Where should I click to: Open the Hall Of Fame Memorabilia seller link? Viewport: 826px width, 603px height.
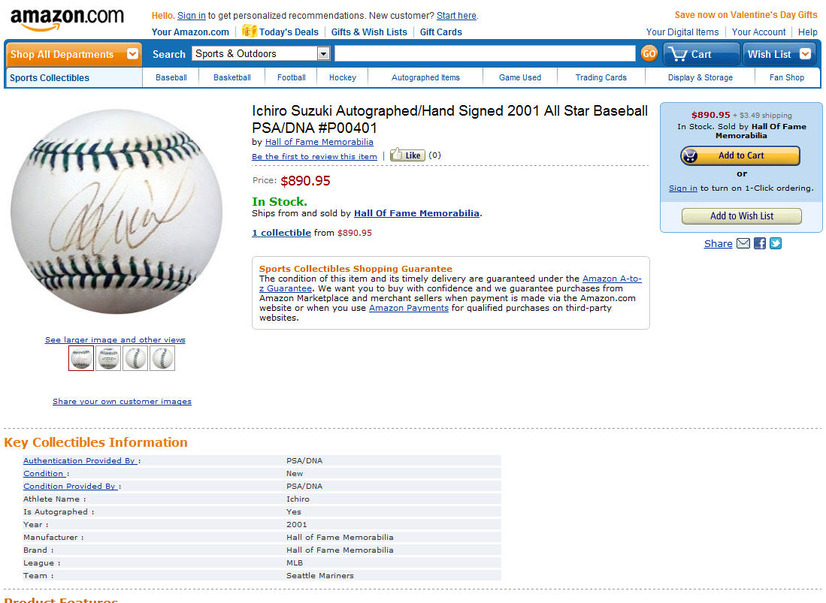[x=417, y=213]
